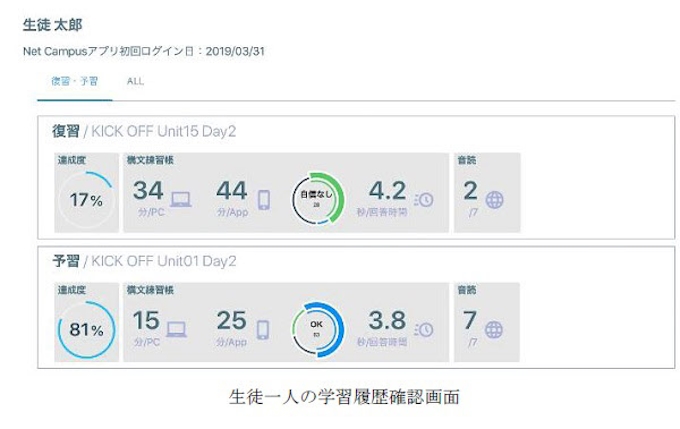This screenshot has height=429, width=680.
Task: Click the 4.2 秒/回答時間 value
Action: (387, 193)
